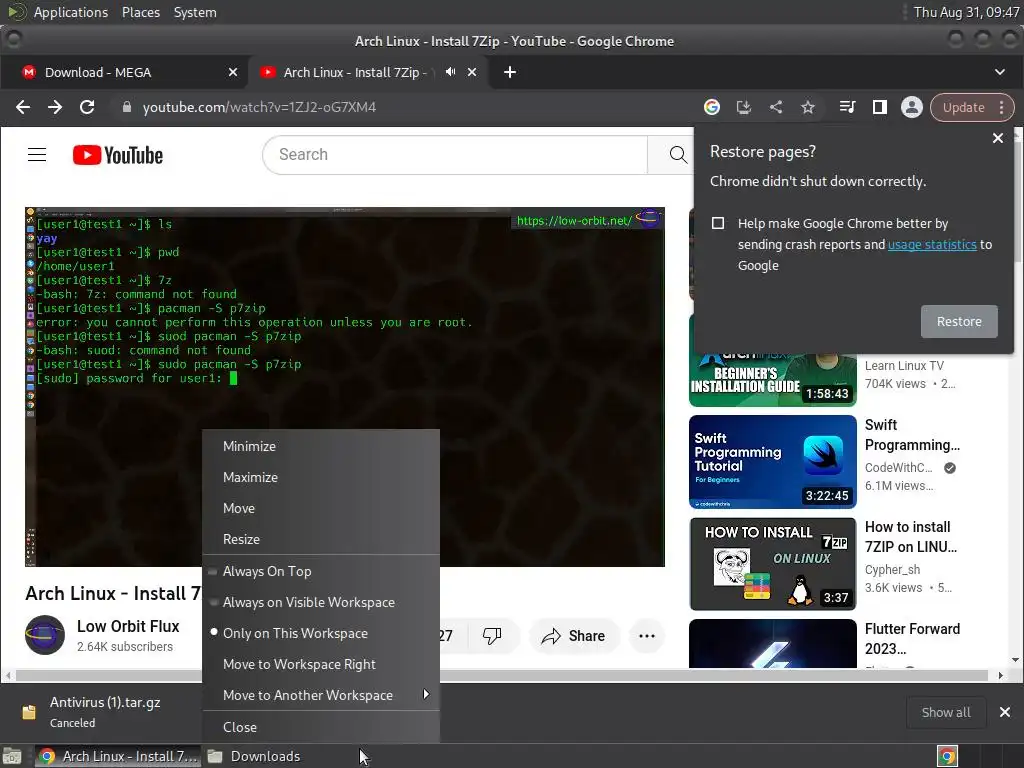Open the System menu in top panel
This screenshot has width=1024, height=768.
pyautogui.click(x=195, y=12)
